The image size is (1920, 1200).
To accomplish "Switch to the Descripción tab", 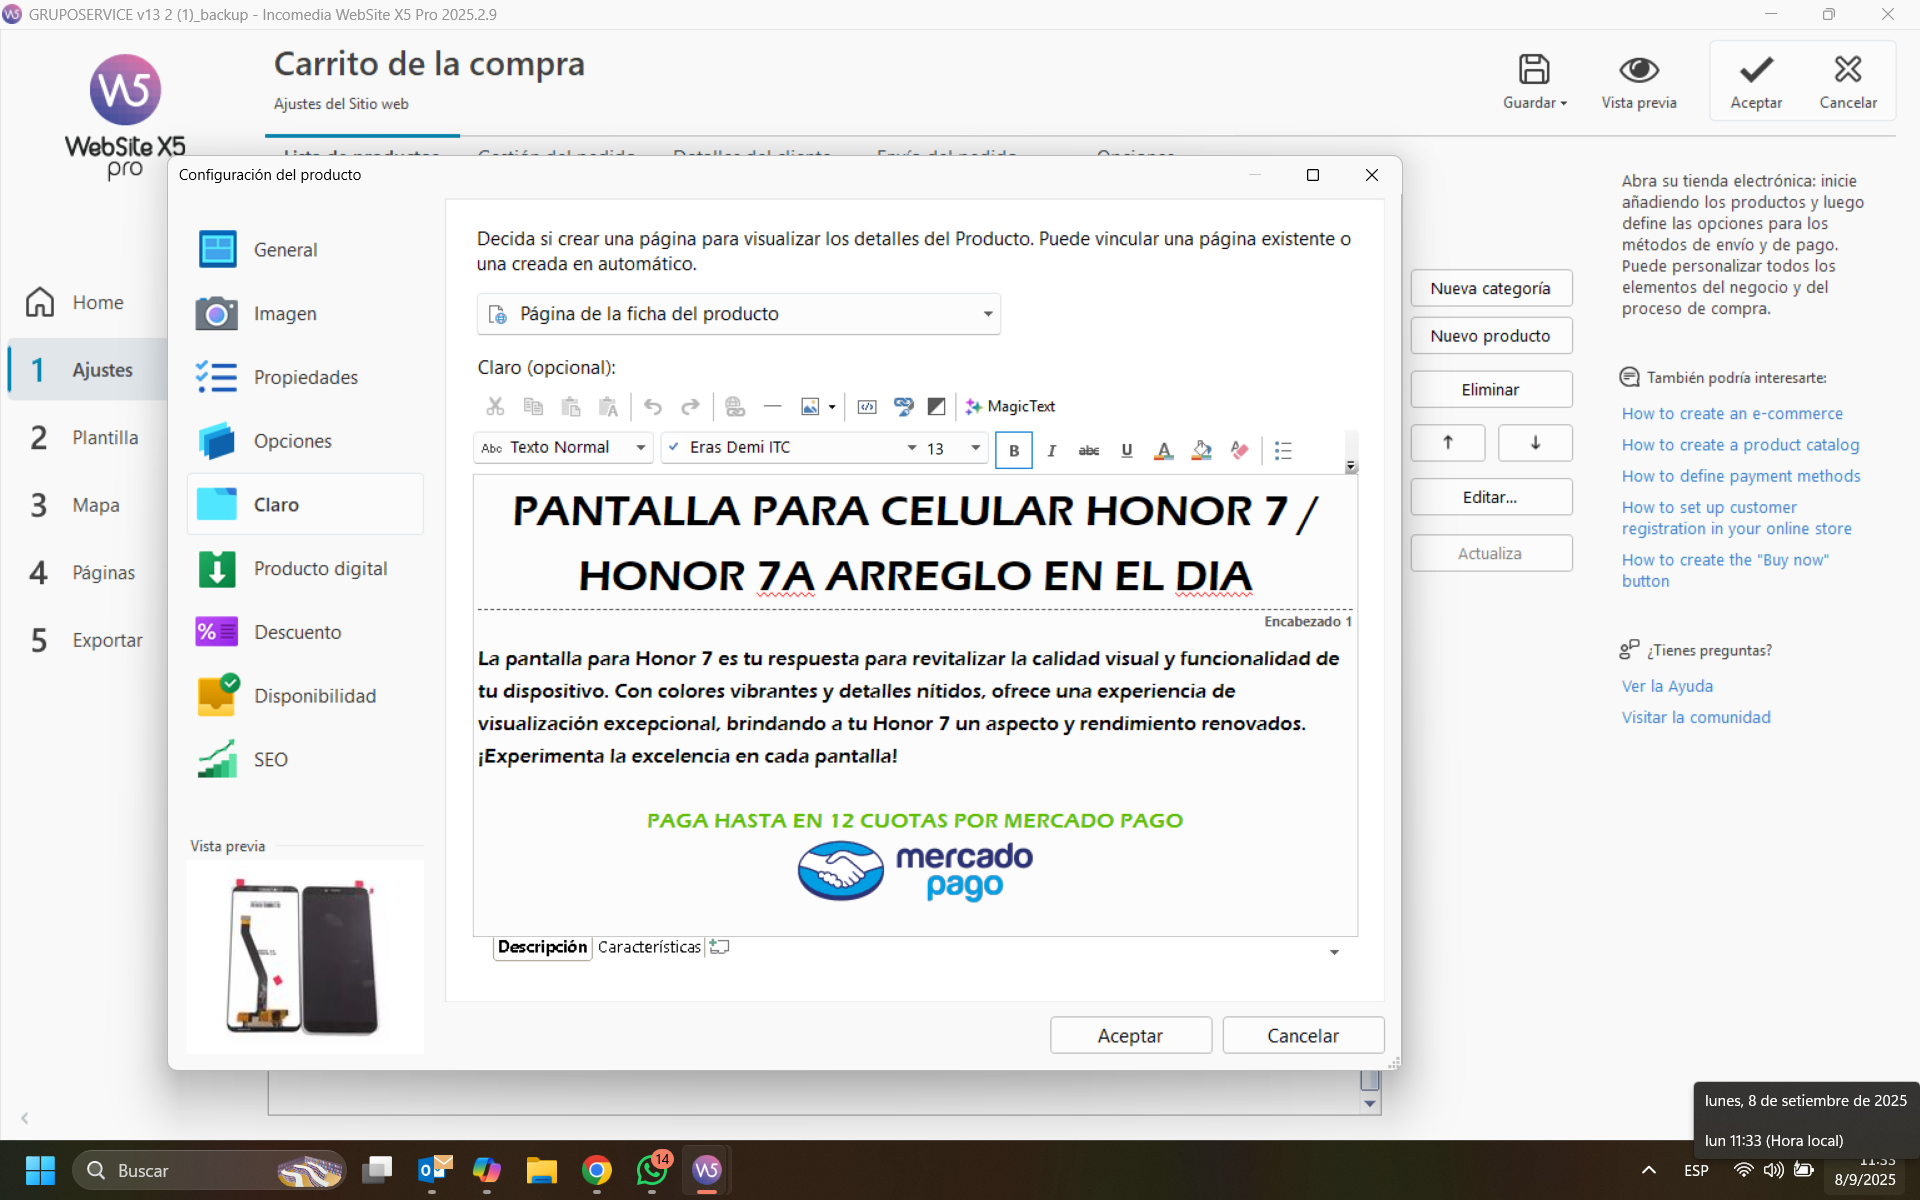I will 542,947.
